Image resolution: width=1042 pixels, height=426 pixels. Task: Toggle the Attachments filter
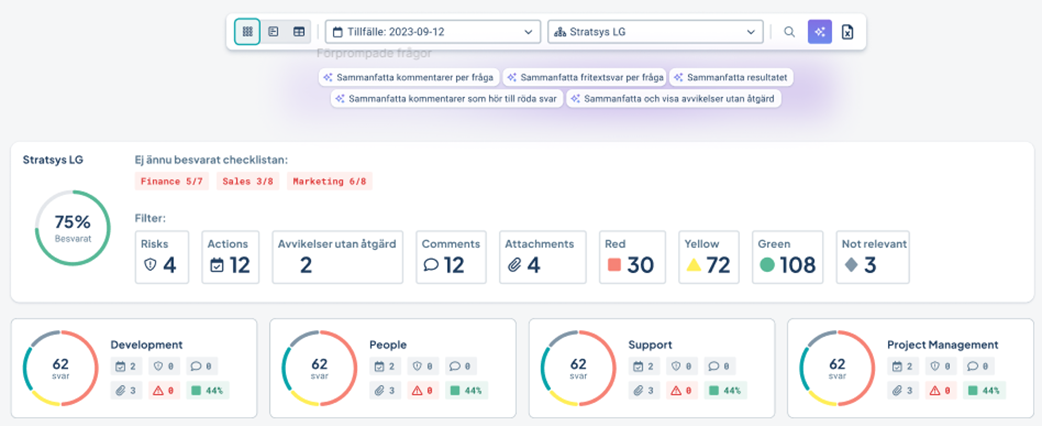[540, 257]
